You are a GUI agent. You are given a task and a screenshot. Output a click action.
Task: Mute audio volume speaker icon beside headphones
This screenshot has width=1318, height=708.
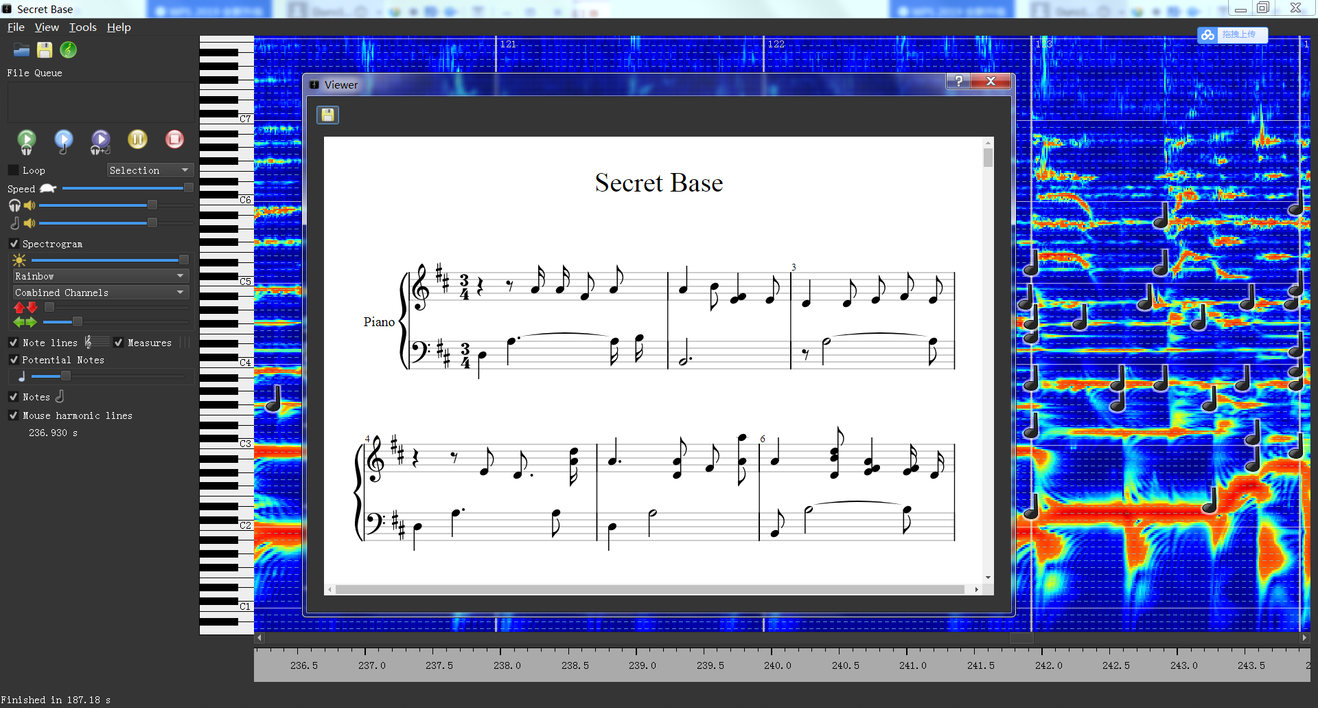[x=30, y=205]
